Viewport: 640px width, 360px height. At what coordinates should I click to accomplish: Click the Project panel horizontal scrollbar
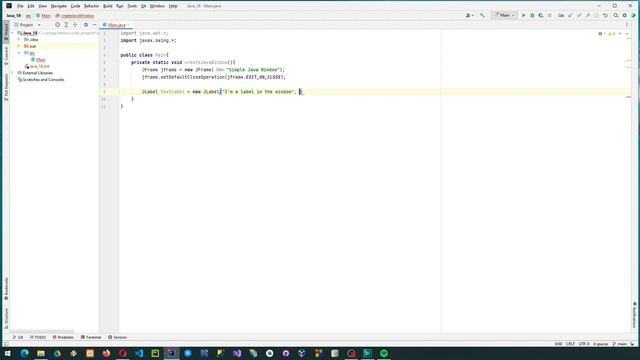tap(42, 331)
